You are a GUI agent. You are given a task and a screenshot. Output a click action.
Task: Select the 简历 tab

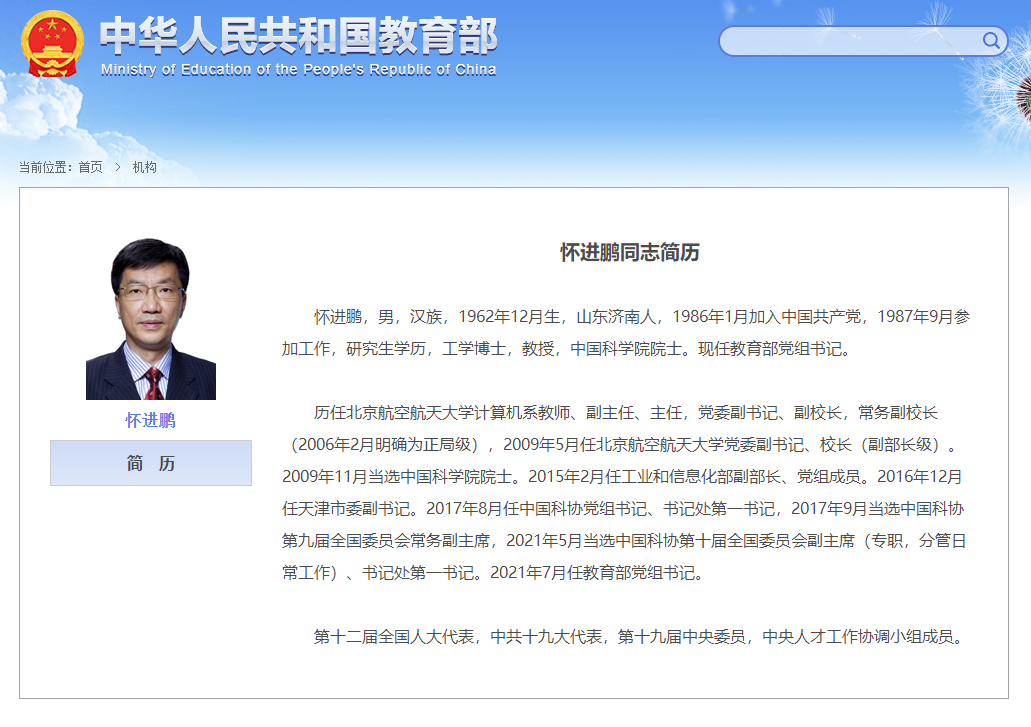(x=150, y=464)
